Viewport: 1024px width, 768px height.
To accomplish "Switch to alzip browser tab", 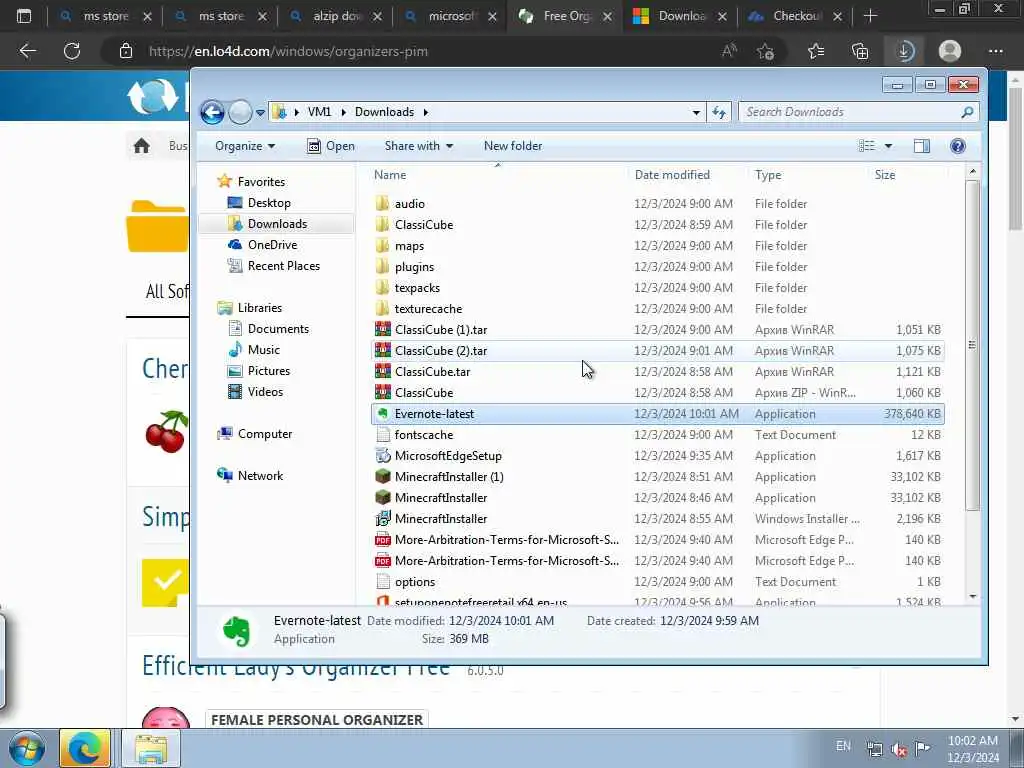I will tap(336, 16).
